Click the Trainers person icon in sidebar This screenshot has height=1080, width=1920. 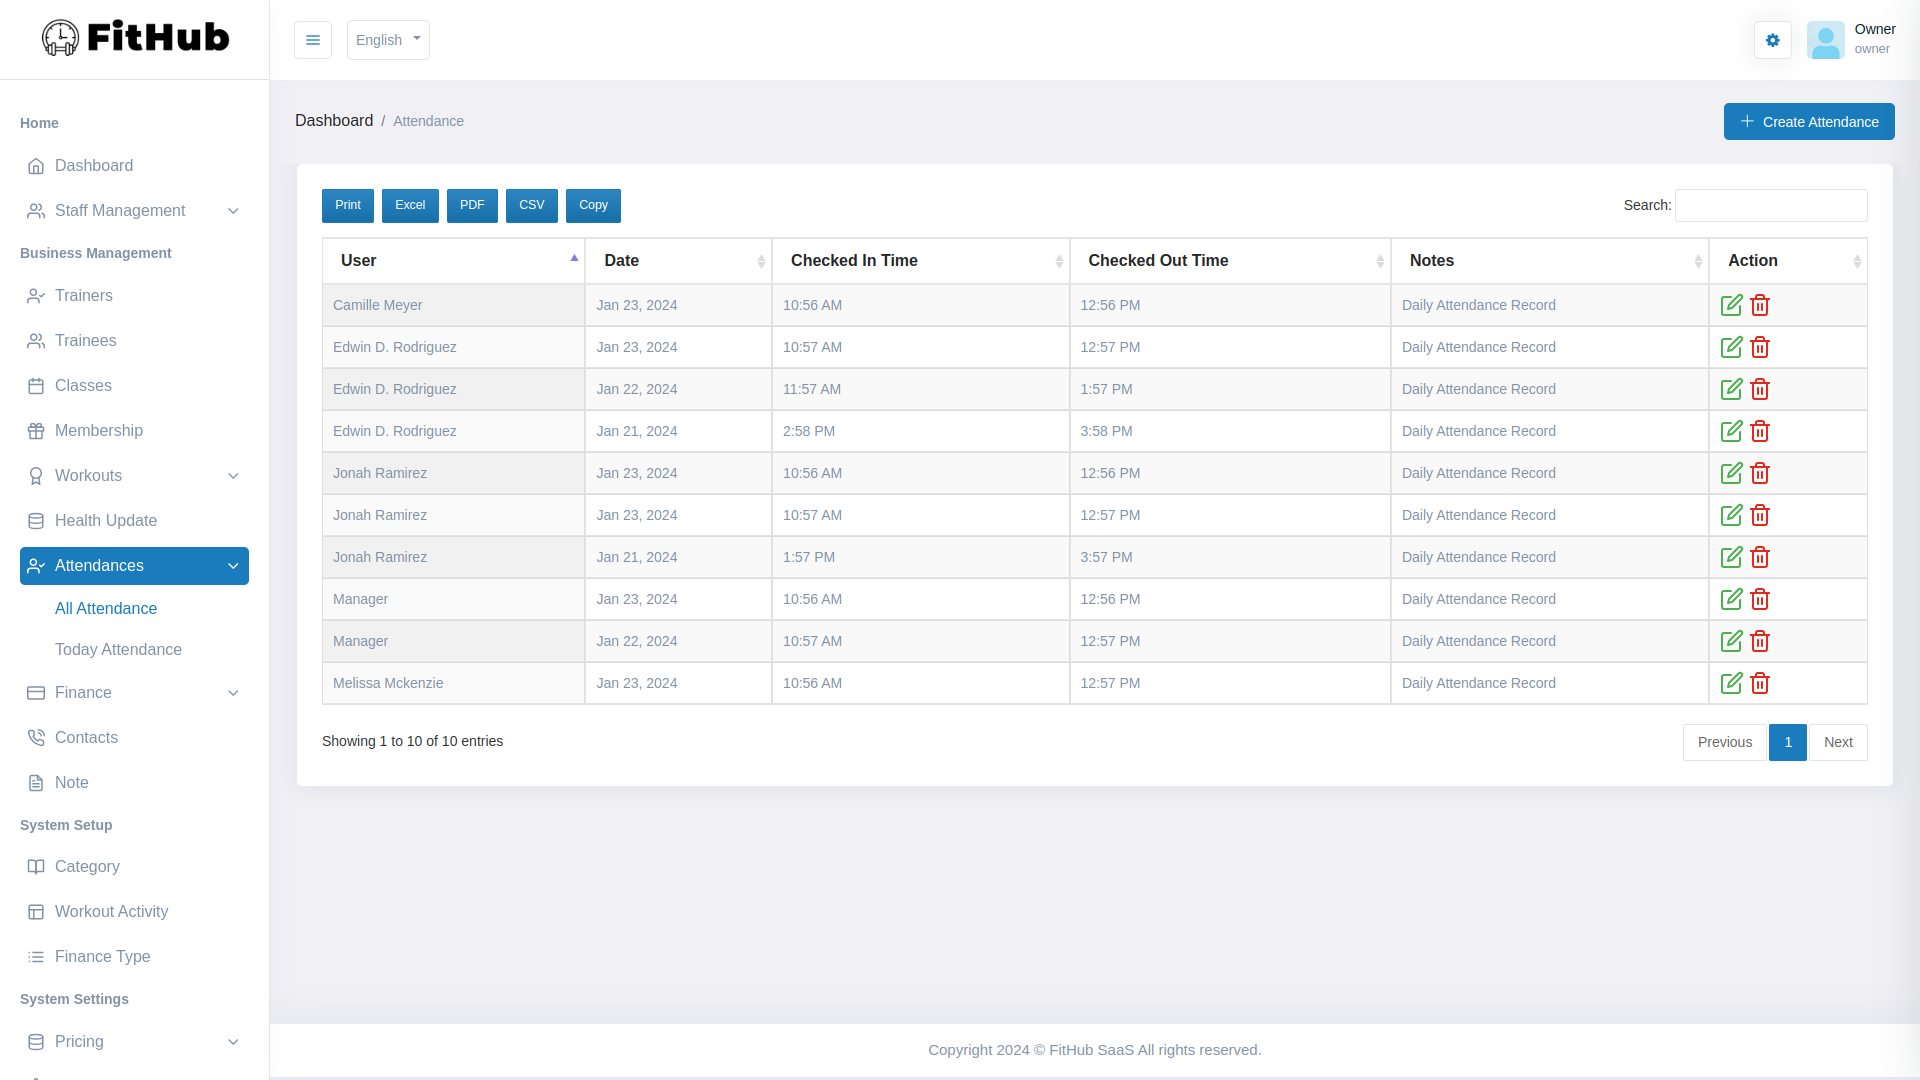click(x=36, y=296)
